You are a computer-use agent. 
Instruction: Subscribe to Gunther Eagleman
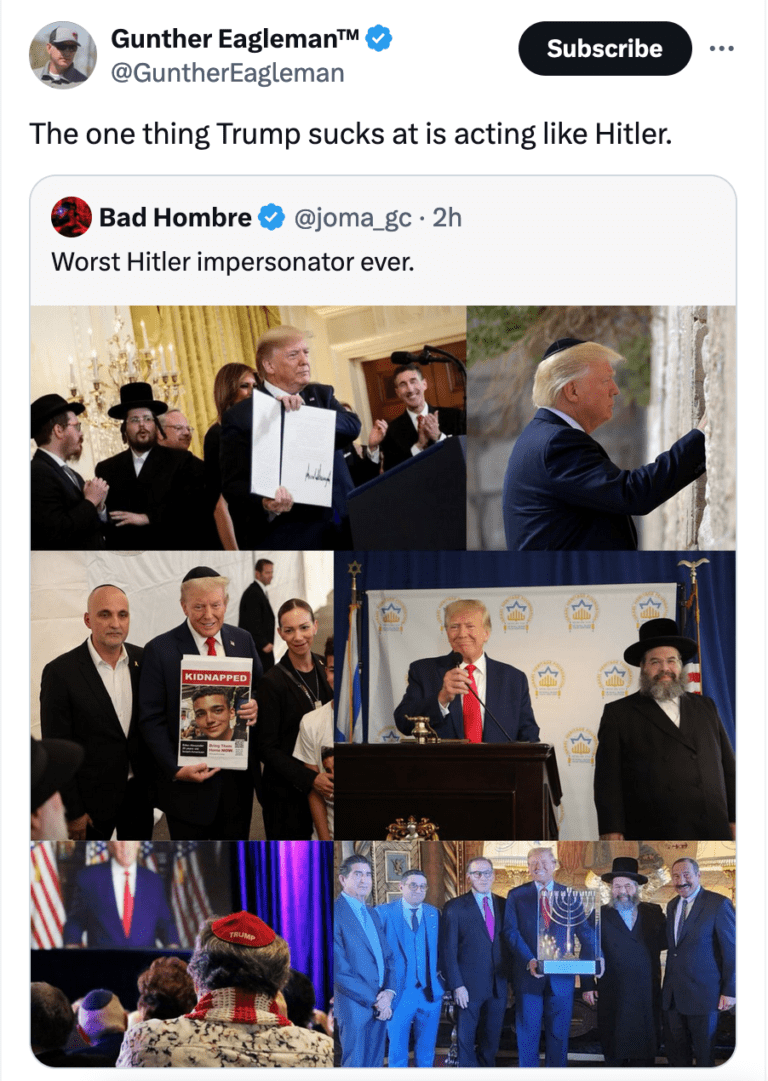pyautogui.click(x=605, y=48)
